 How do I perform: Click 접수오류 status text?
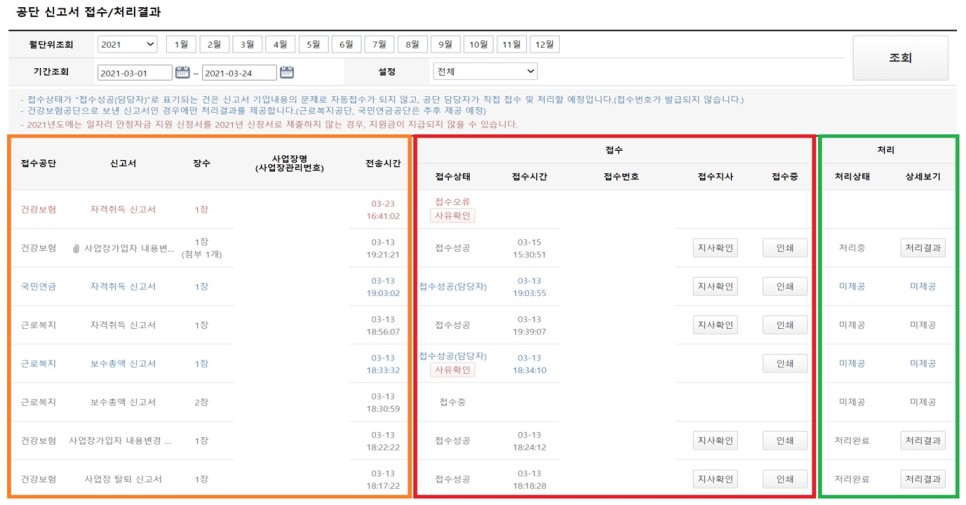pos(452,201)
